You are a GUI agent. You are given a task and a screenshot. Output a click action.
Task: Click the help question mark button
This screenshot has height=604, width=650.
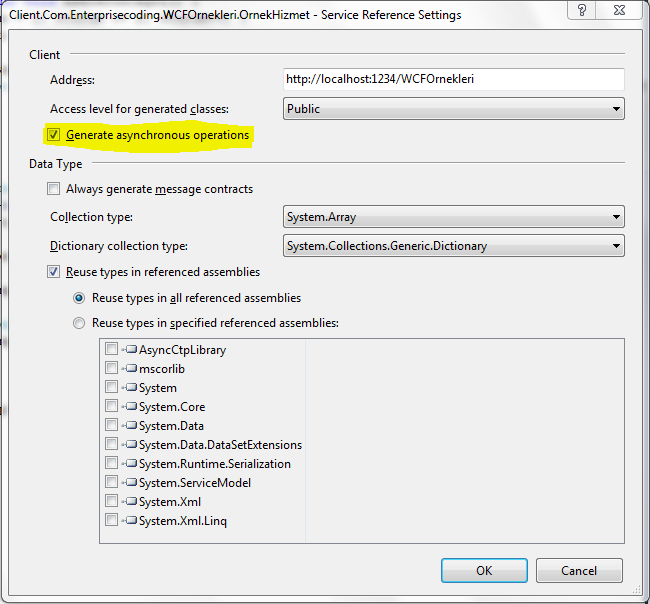click(x=582, y=10)
